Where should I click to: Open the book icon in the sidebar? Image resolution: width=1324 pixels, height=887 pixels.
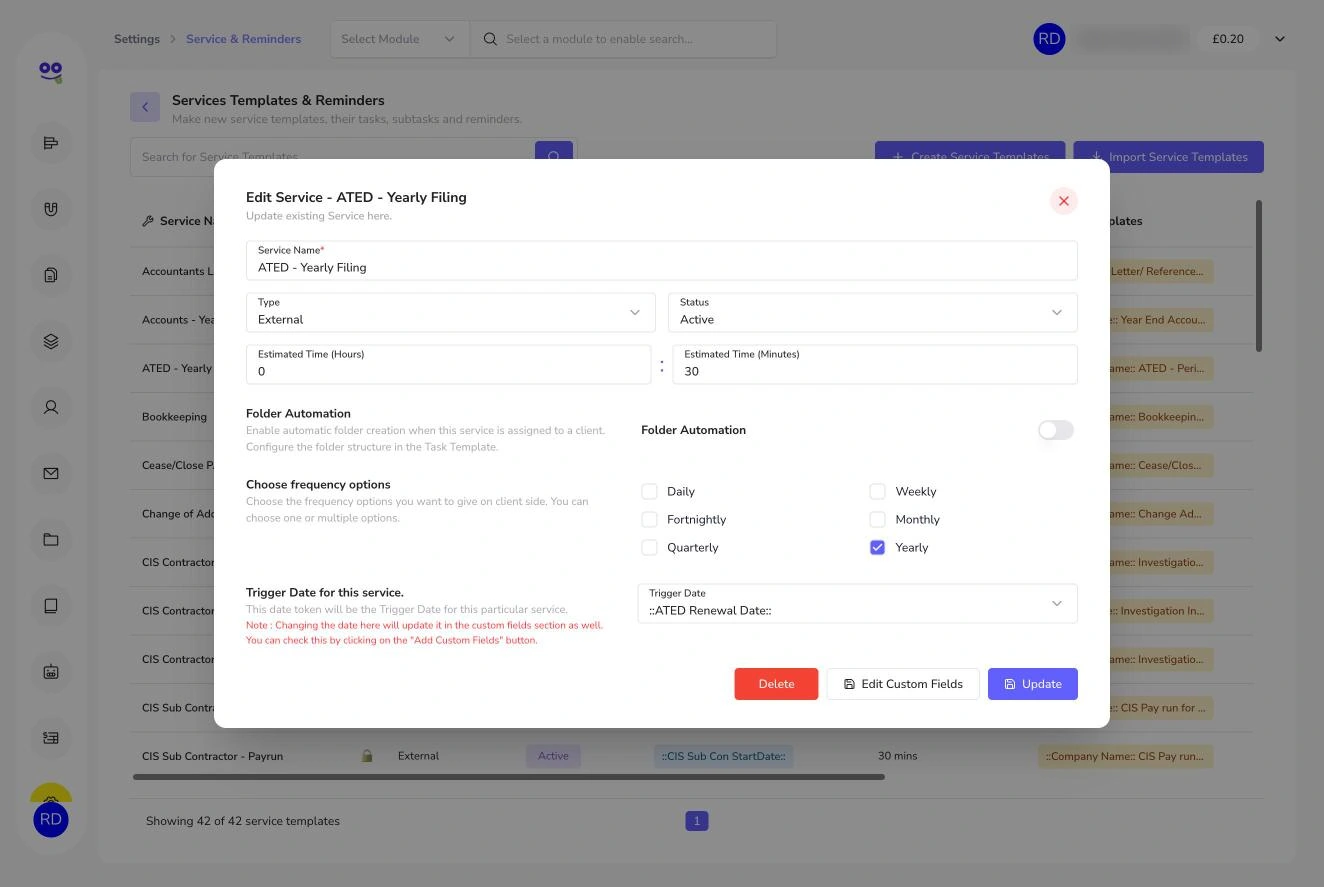(51, 606)
